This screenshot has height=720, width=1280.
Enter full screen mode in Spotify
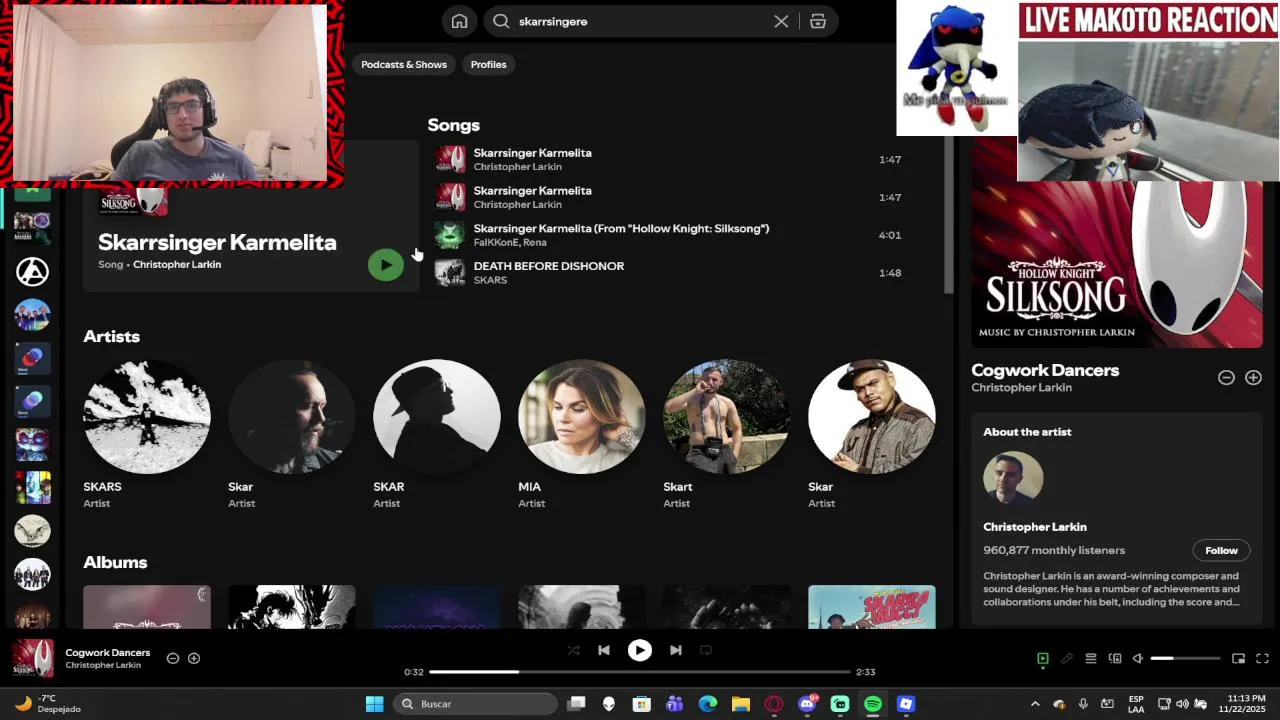click(1262, 658)
